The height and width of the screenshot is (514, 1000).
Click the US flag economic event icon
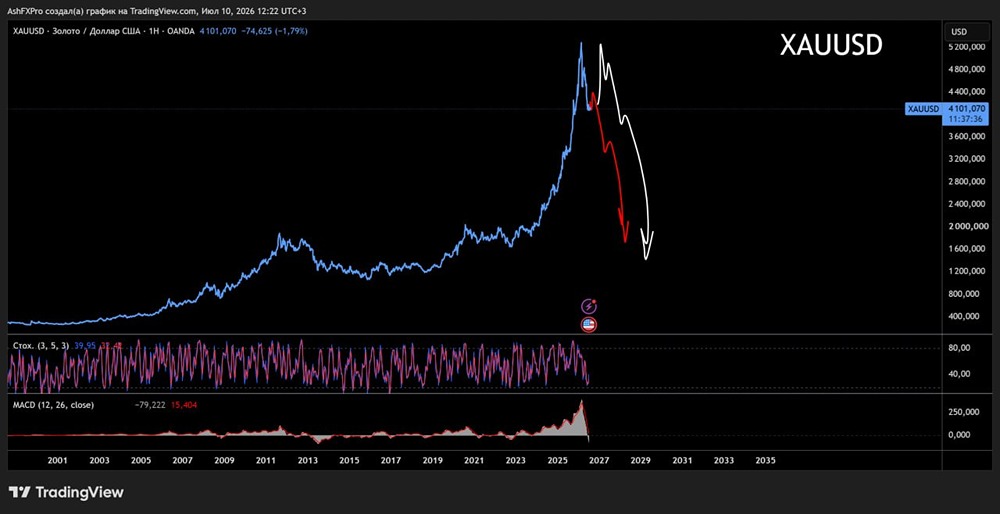tap(589, 325)
